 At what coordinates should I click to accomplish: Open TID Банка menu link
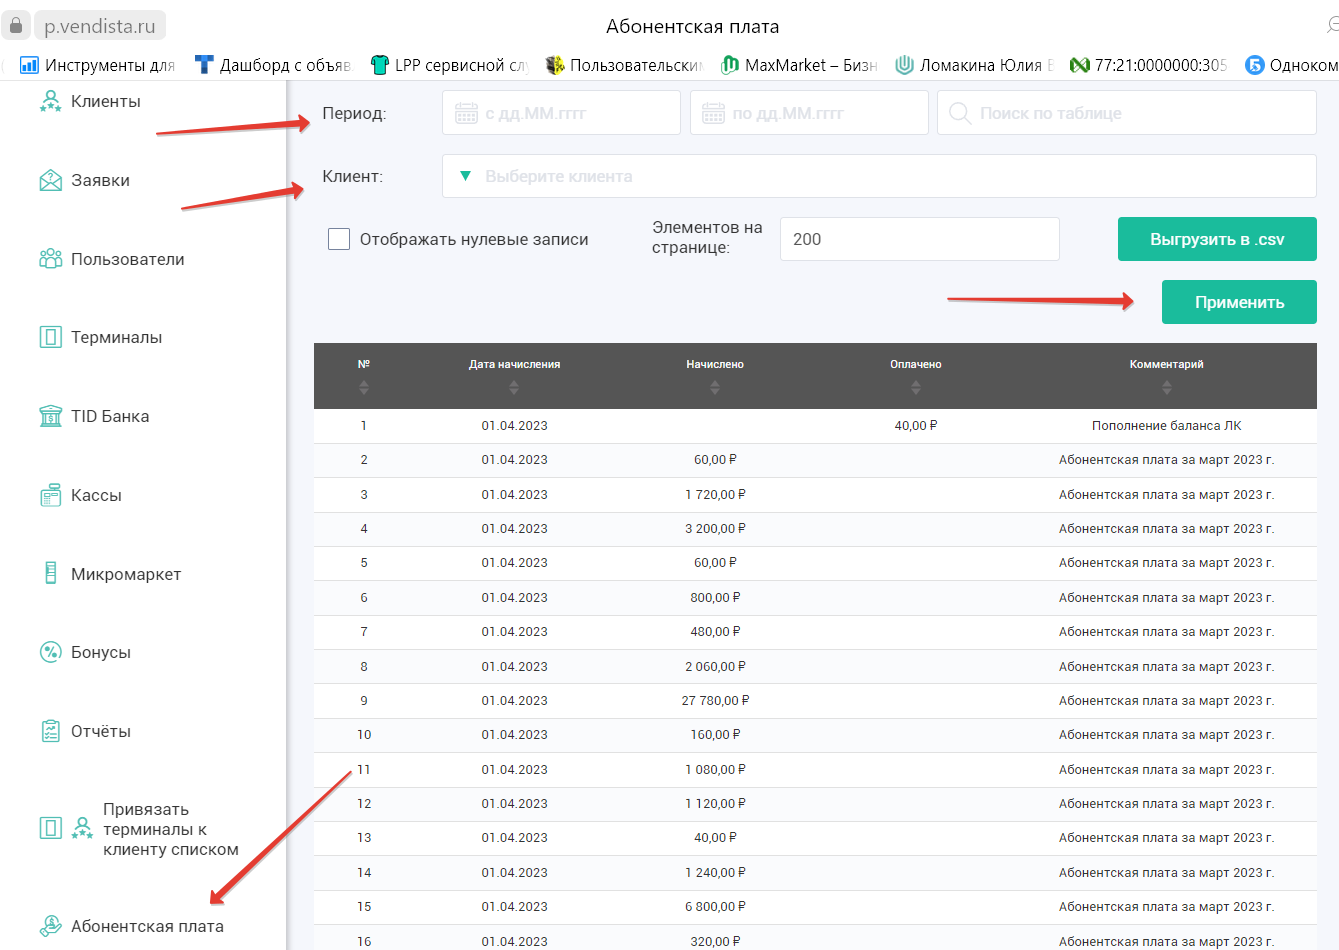[x=110, y=416]
